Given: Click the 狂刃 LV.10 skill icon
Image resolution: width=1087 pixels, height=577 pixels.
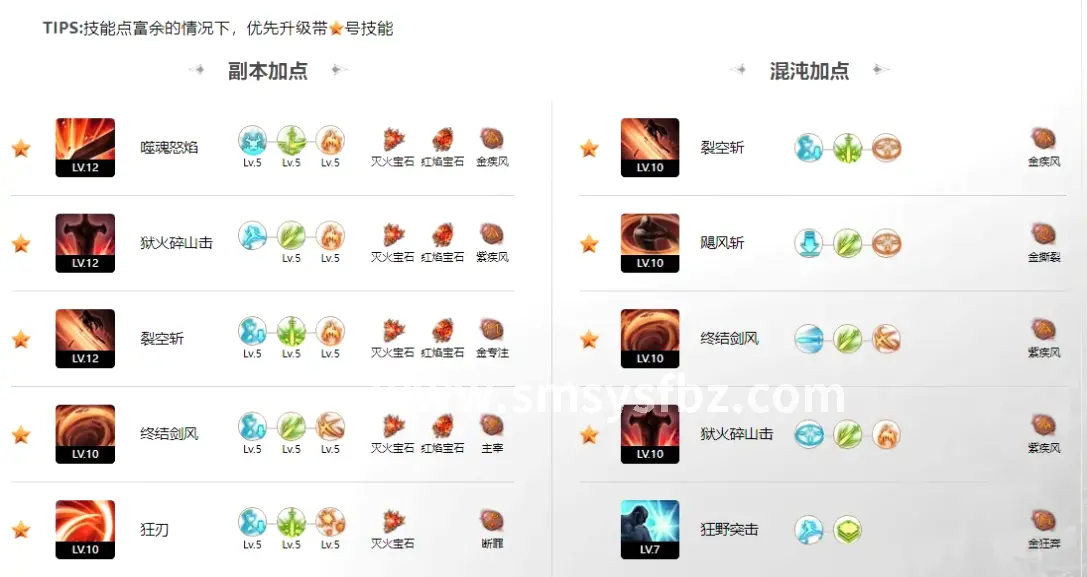Looking at the screenshot, I should (x=85, y=529).
